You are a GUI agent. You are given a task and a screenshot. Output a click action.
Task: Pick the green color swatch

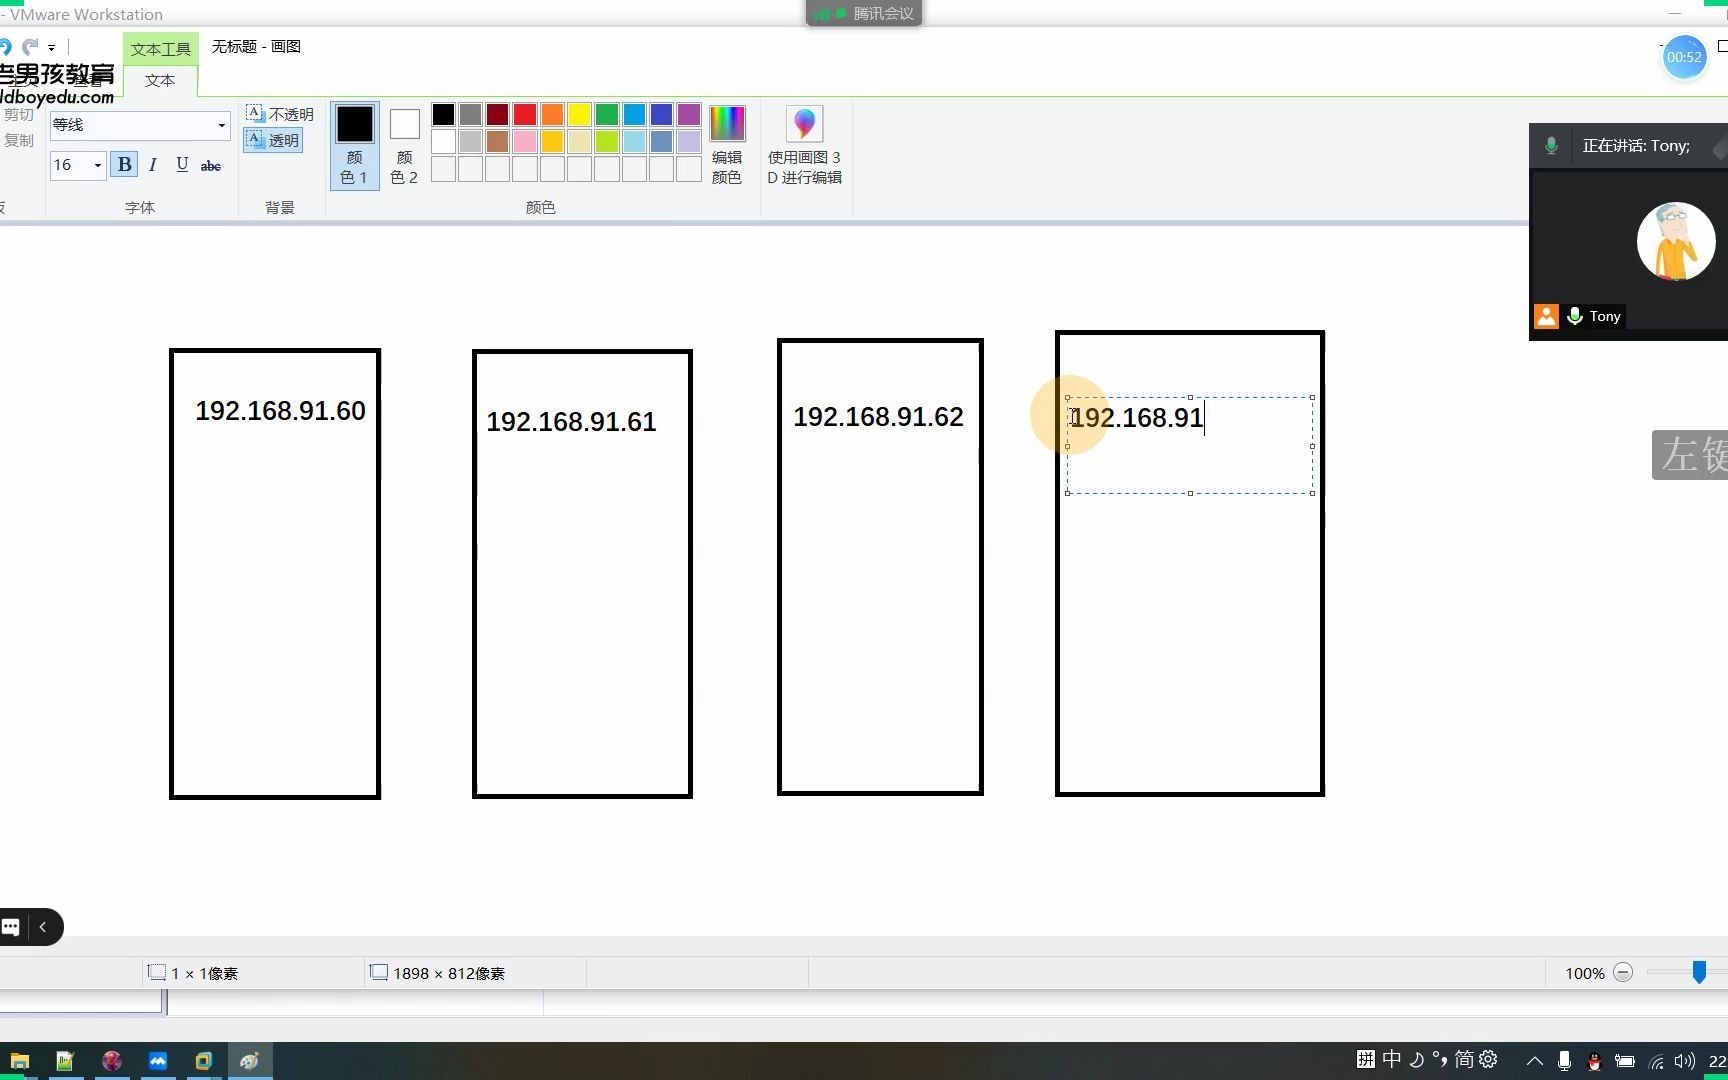click(x=606, y=114)
